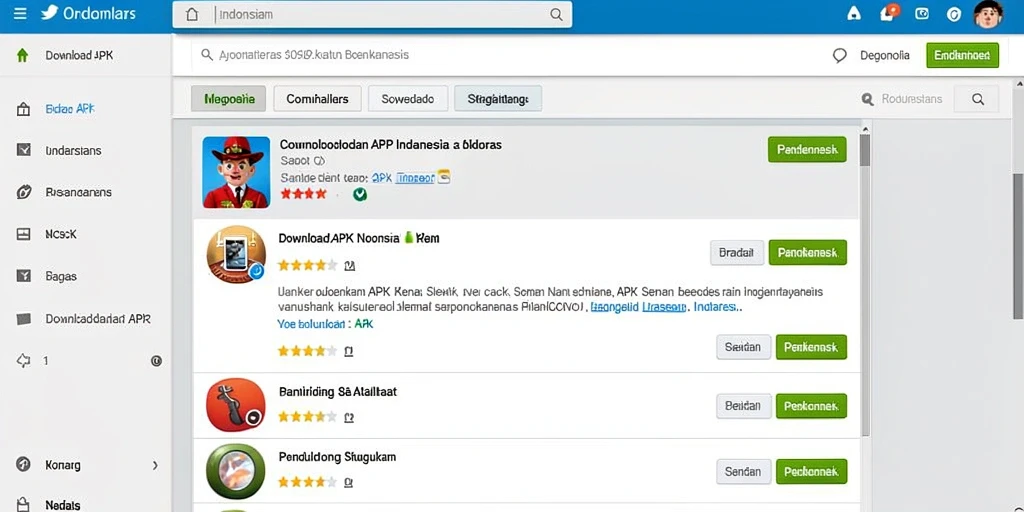Open the hamburger menu in the header

point(20,14)
